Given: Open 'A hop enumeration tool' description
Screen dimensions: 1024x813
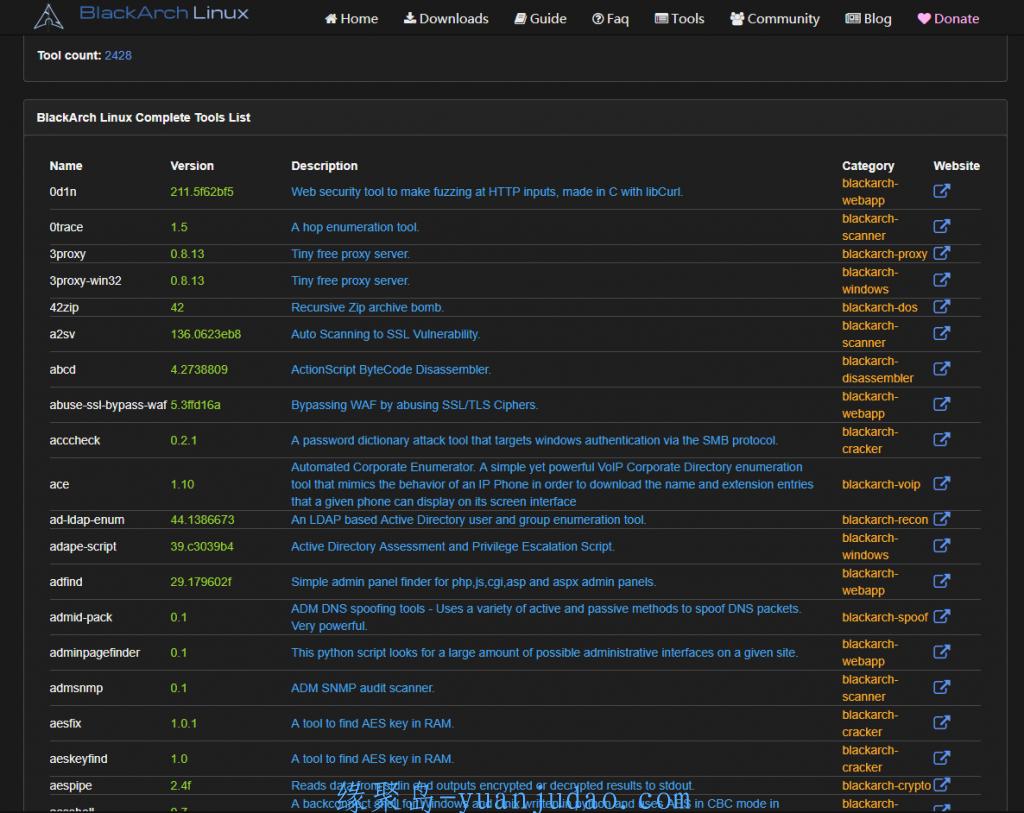Looking at the screenshot, I should pos(355,227).
